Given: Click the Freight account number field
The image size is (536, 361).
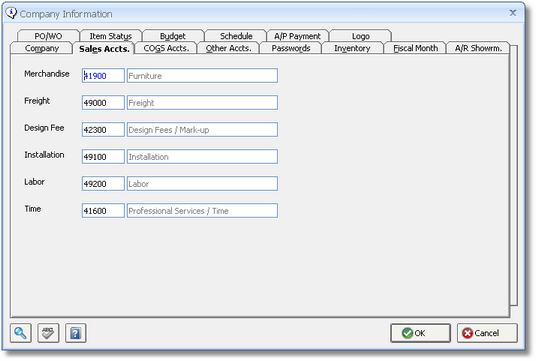Looking at the screenshot, I should point(103,103).
